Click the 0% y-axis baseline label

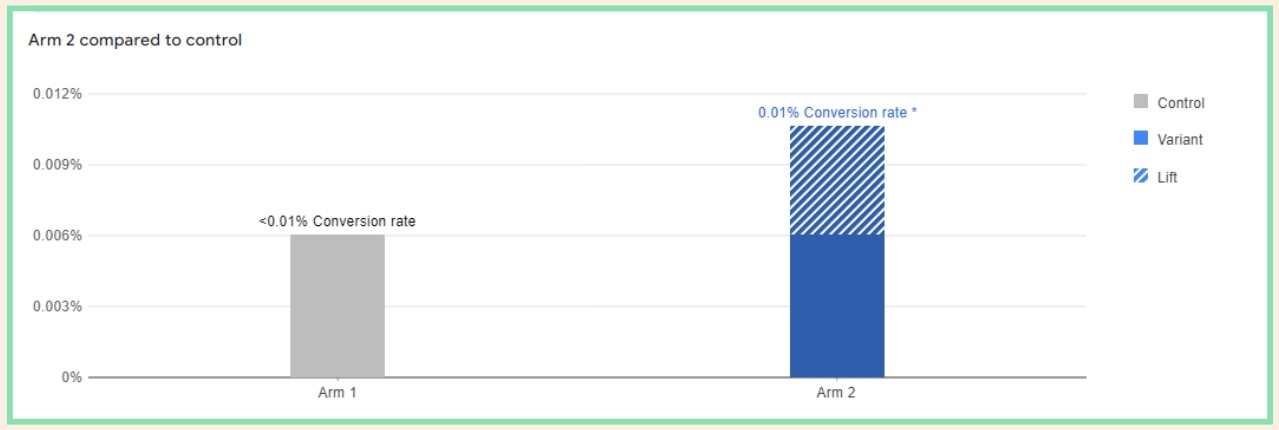tap(70, 378)
